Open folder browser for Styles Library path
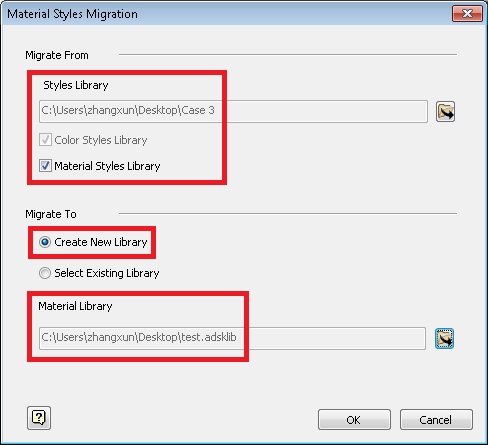The image size is (488, 445). (x=445, y=112)
